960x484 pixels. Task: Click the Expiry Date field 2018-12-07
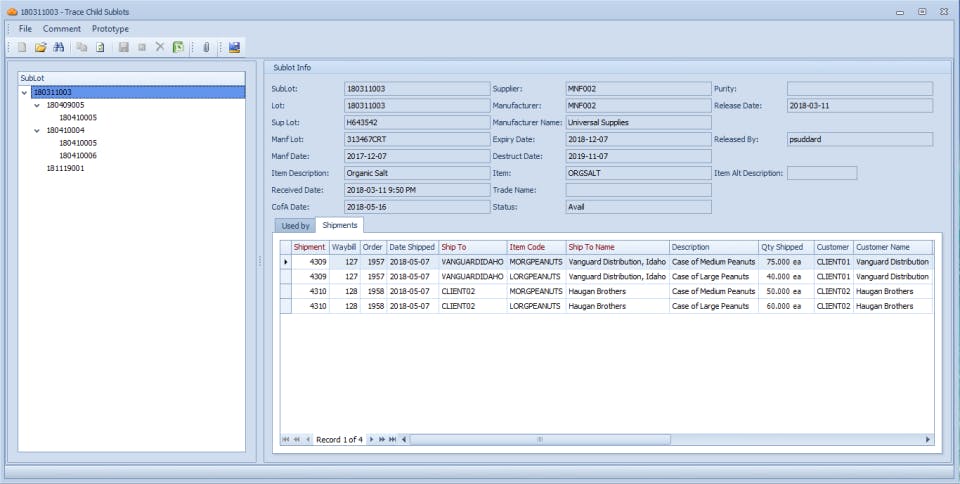[639, 139]
